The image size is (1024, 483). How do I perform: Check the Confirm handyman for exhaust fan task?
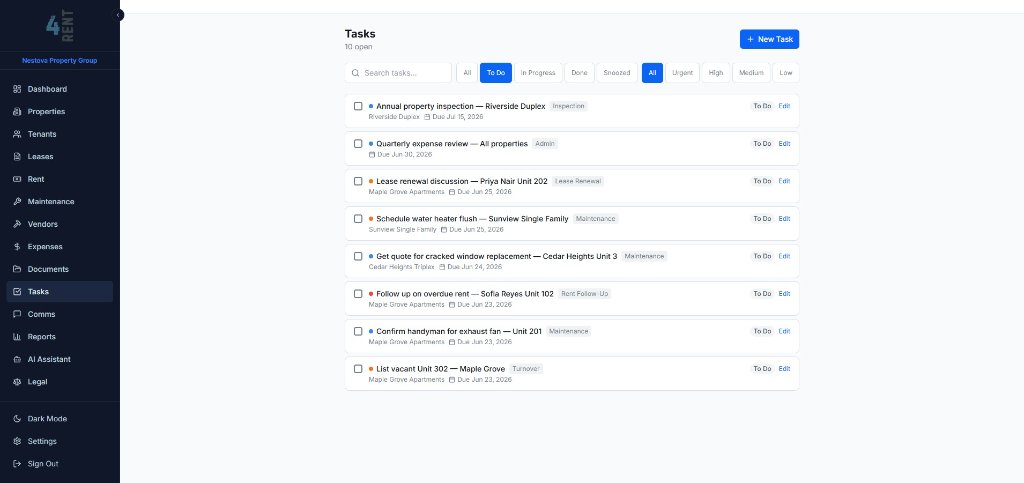point(358,332)
